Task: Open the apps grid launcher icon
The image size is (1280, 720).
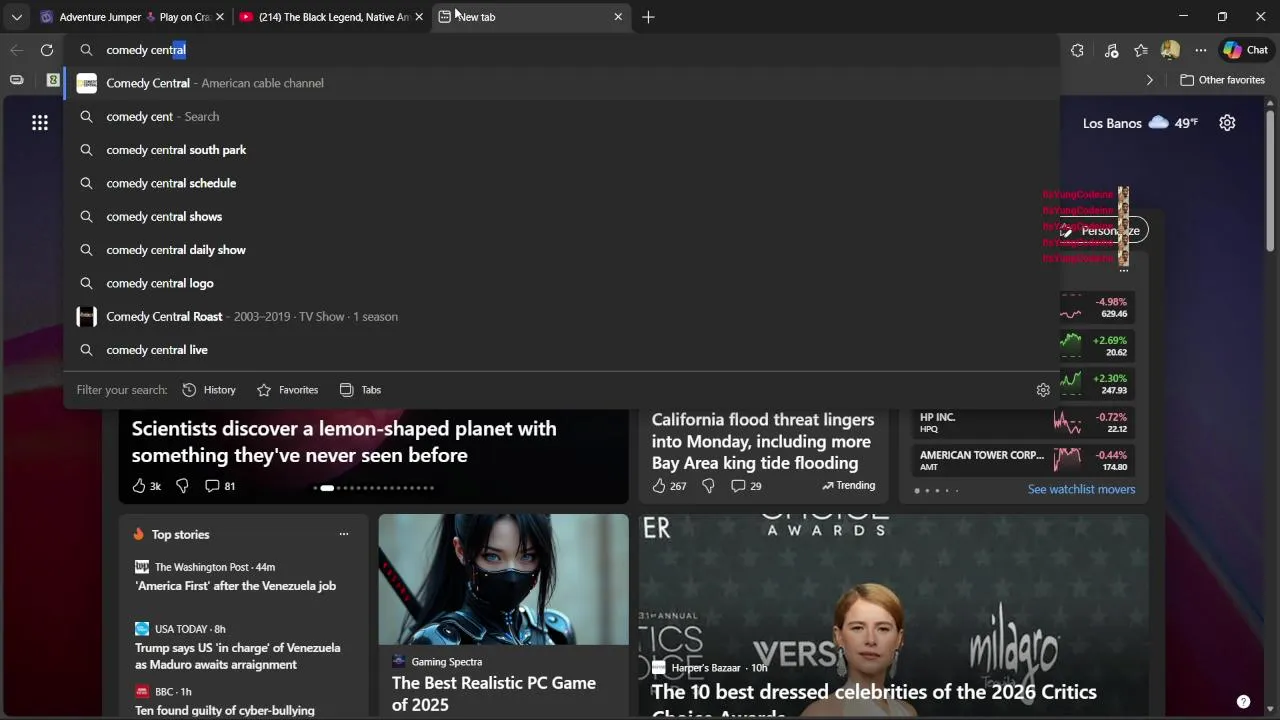Action: point(40,123)
